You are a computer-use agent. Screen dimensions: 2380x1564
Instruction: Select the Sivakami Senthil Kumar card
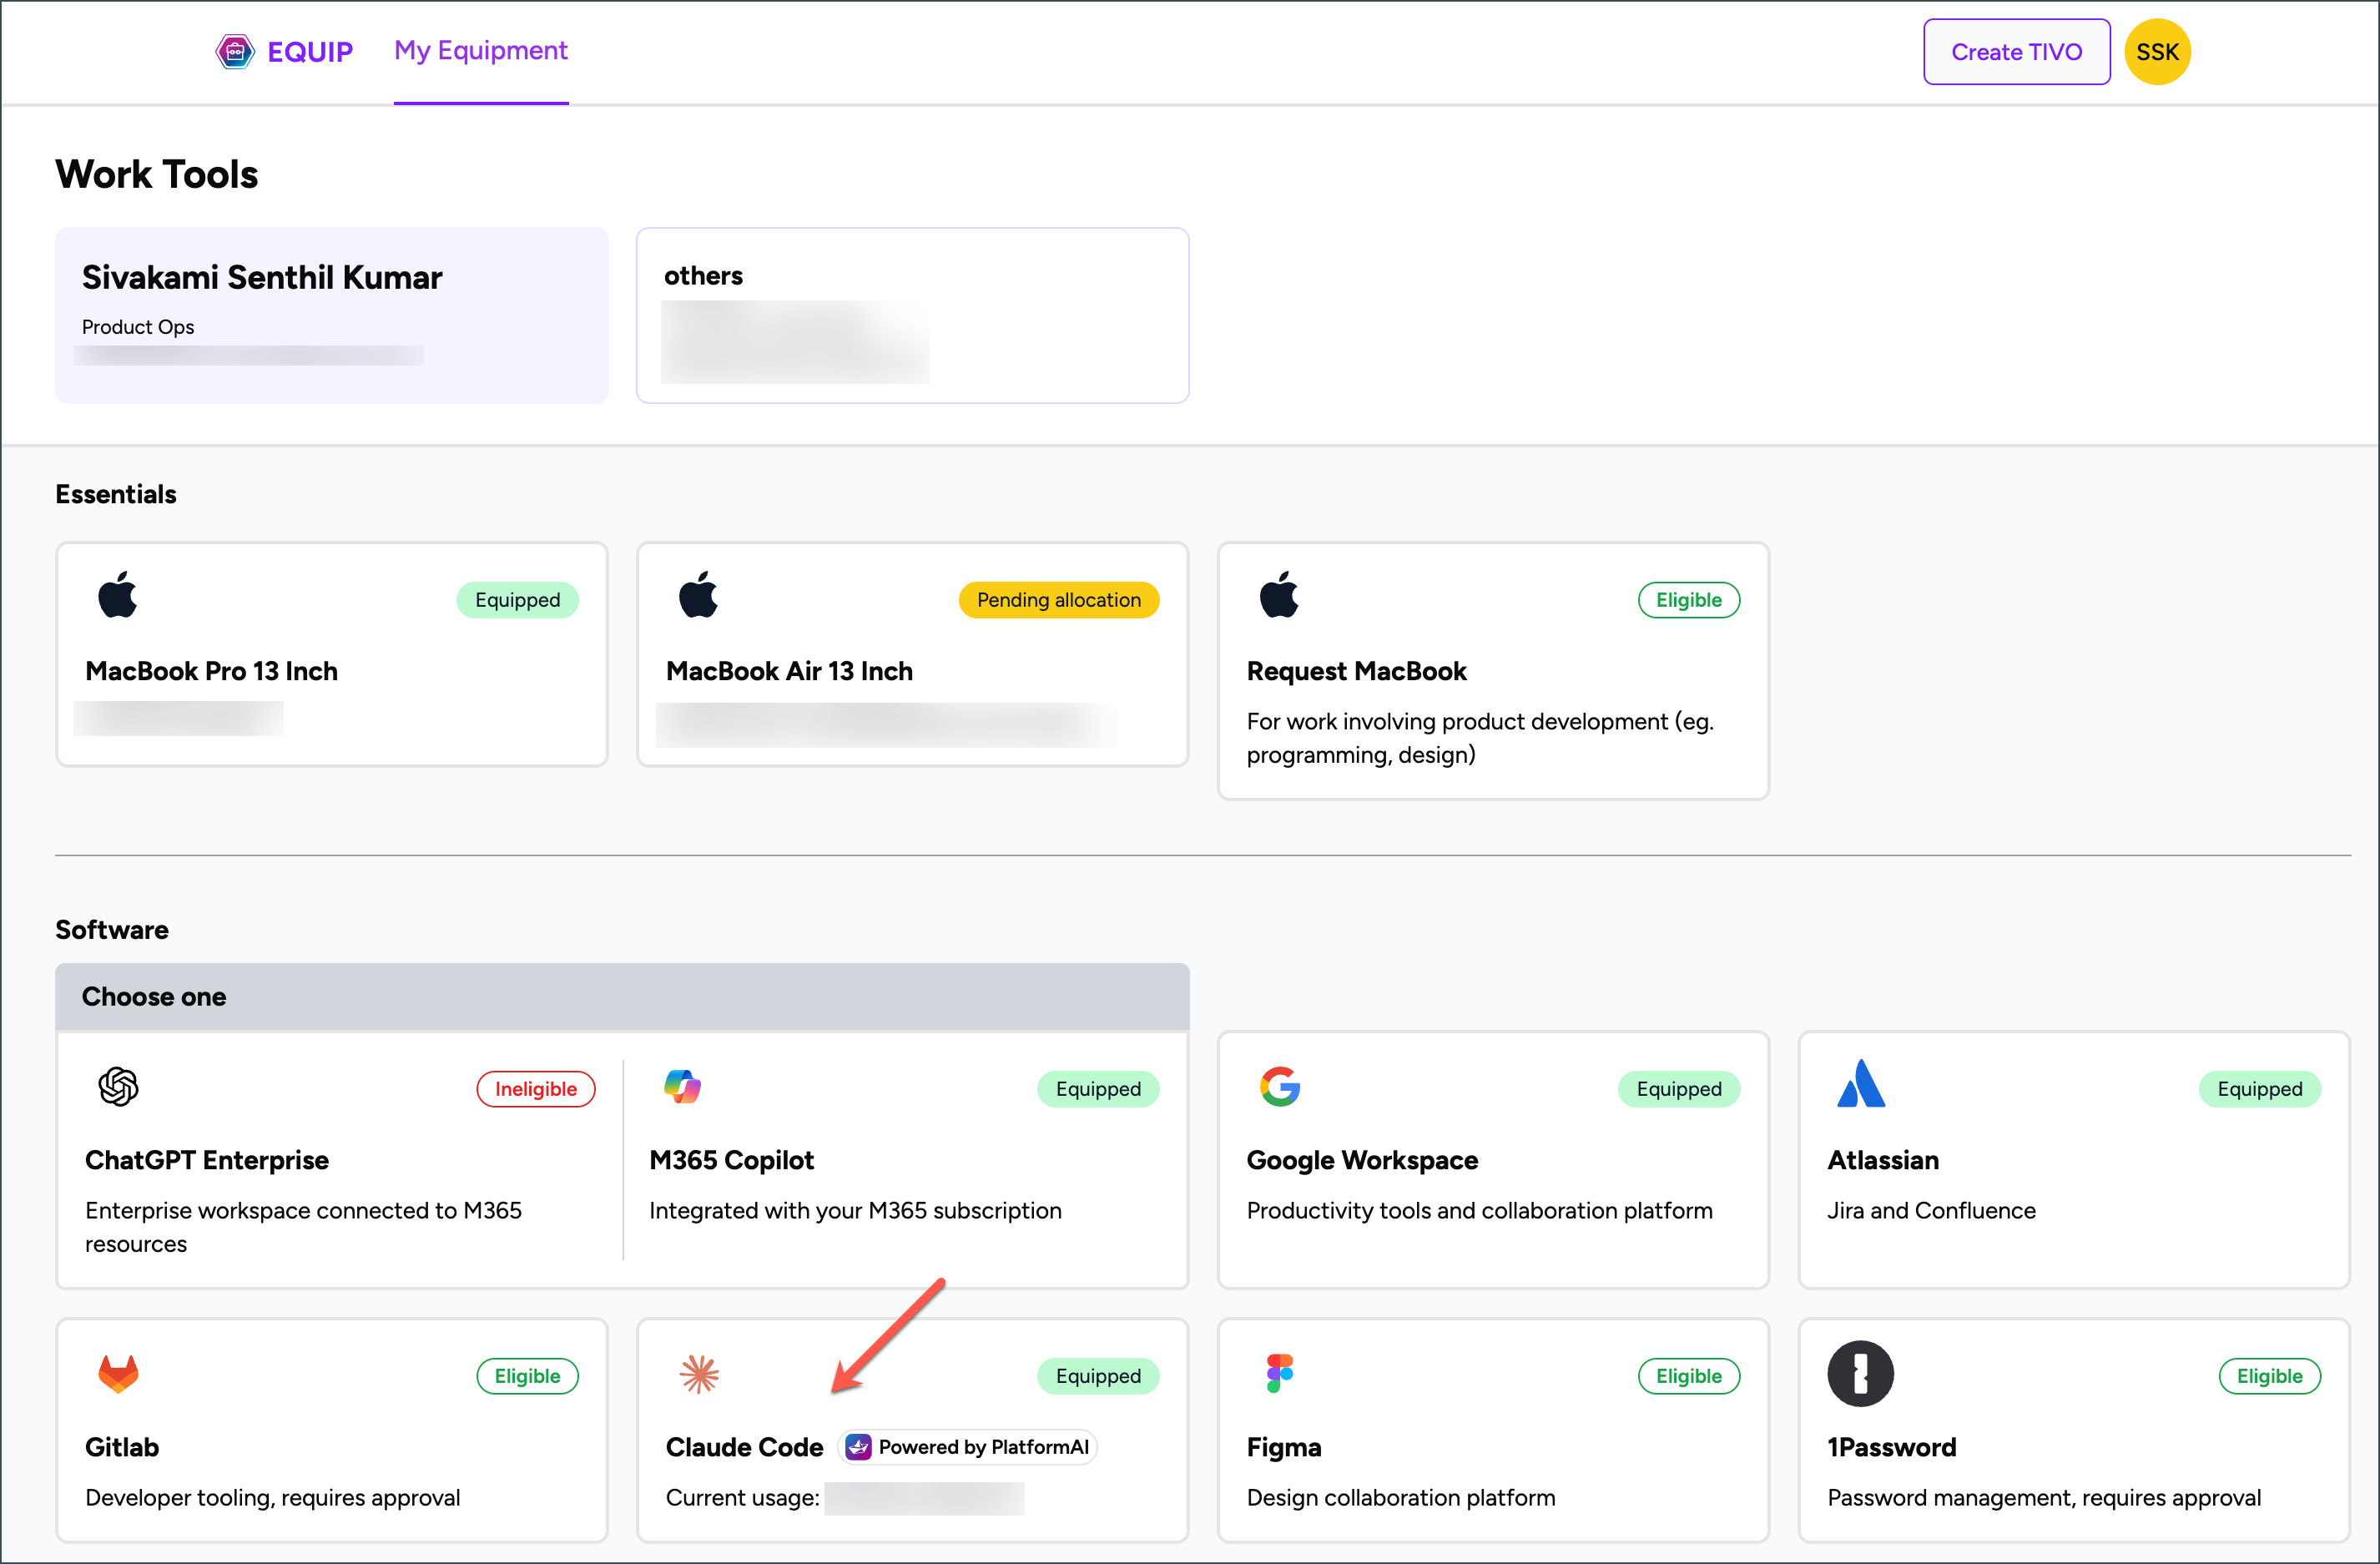332,315
